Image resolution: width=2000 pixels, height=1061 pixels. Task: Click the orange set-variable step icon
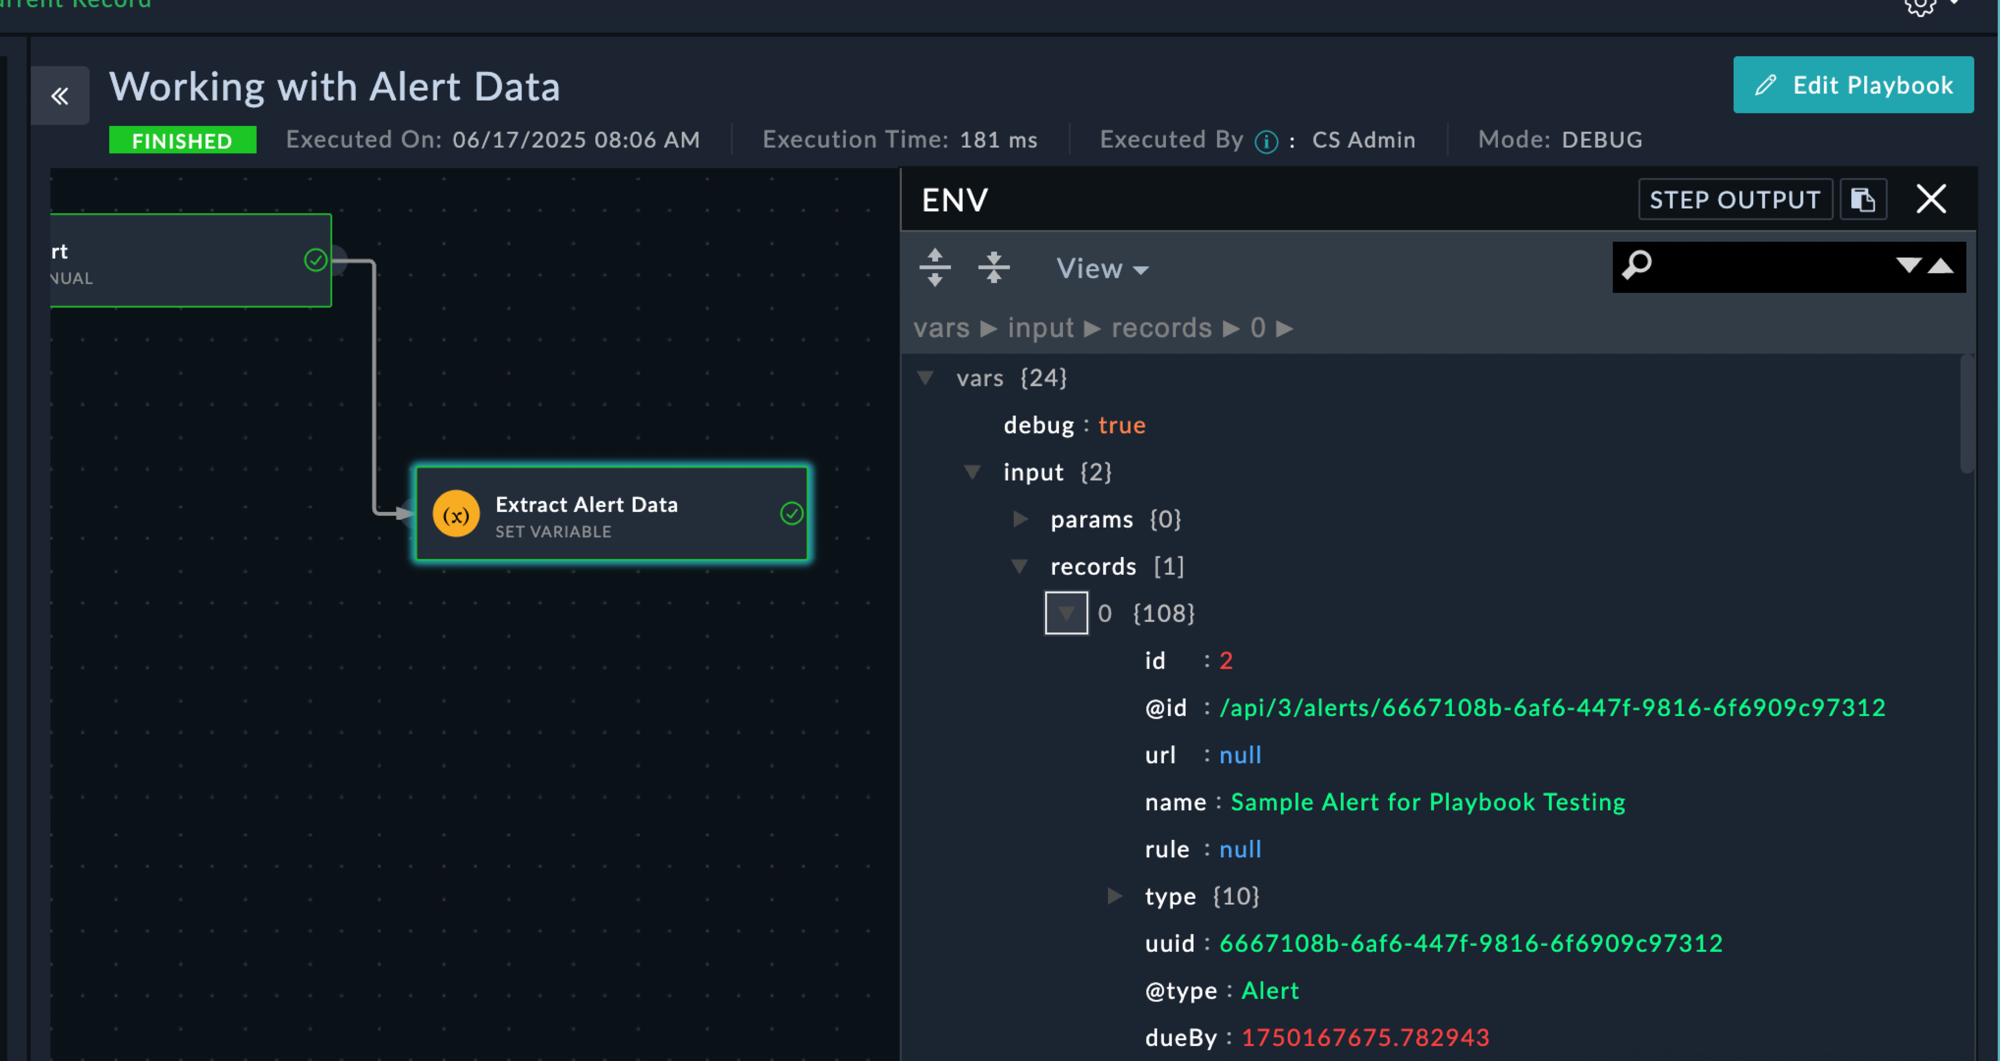[x=456, y=514]
